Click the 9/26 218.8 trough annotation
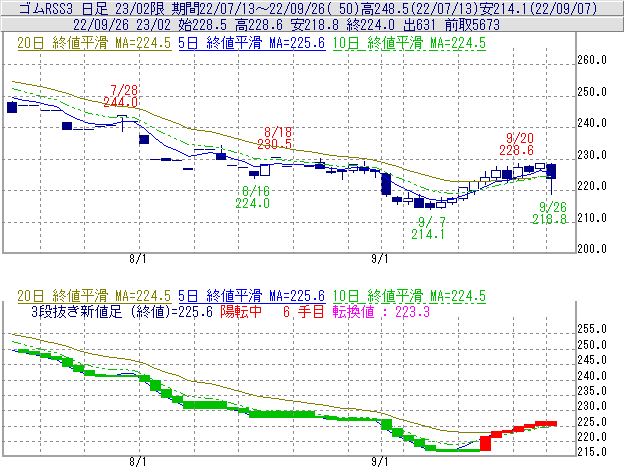The height and width of the screenshot is (475, 624). click(550, 213)
